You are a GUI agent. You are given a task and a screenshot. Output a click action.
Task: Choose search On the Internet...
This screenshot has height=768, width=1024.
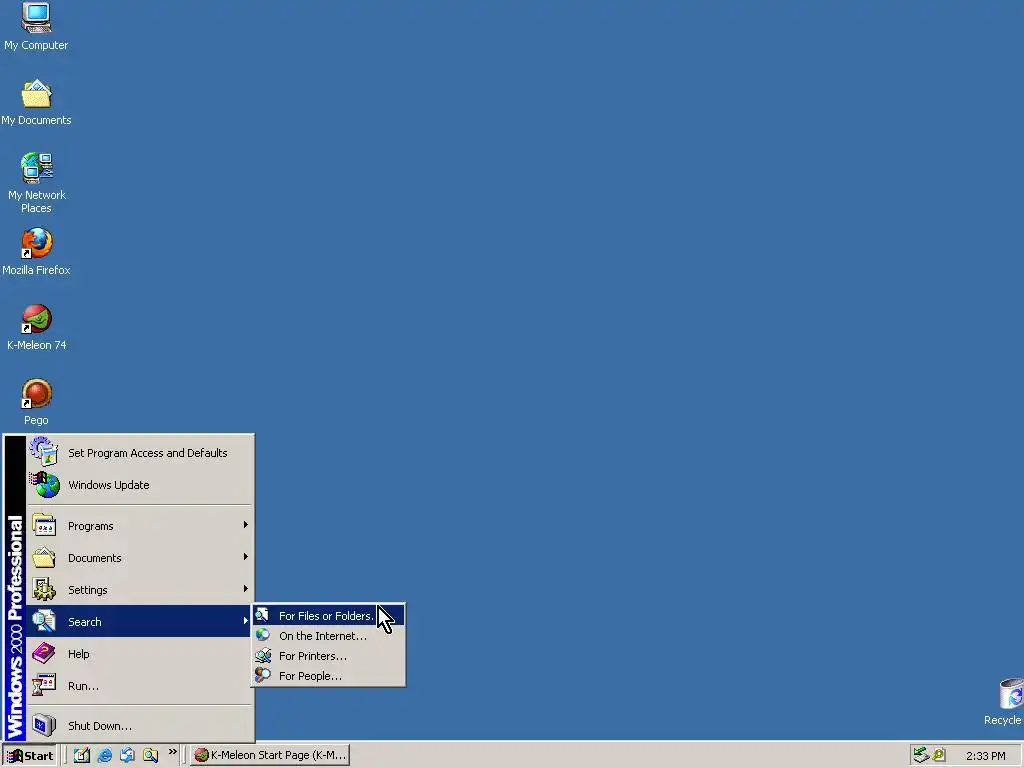tap(328, 635)
